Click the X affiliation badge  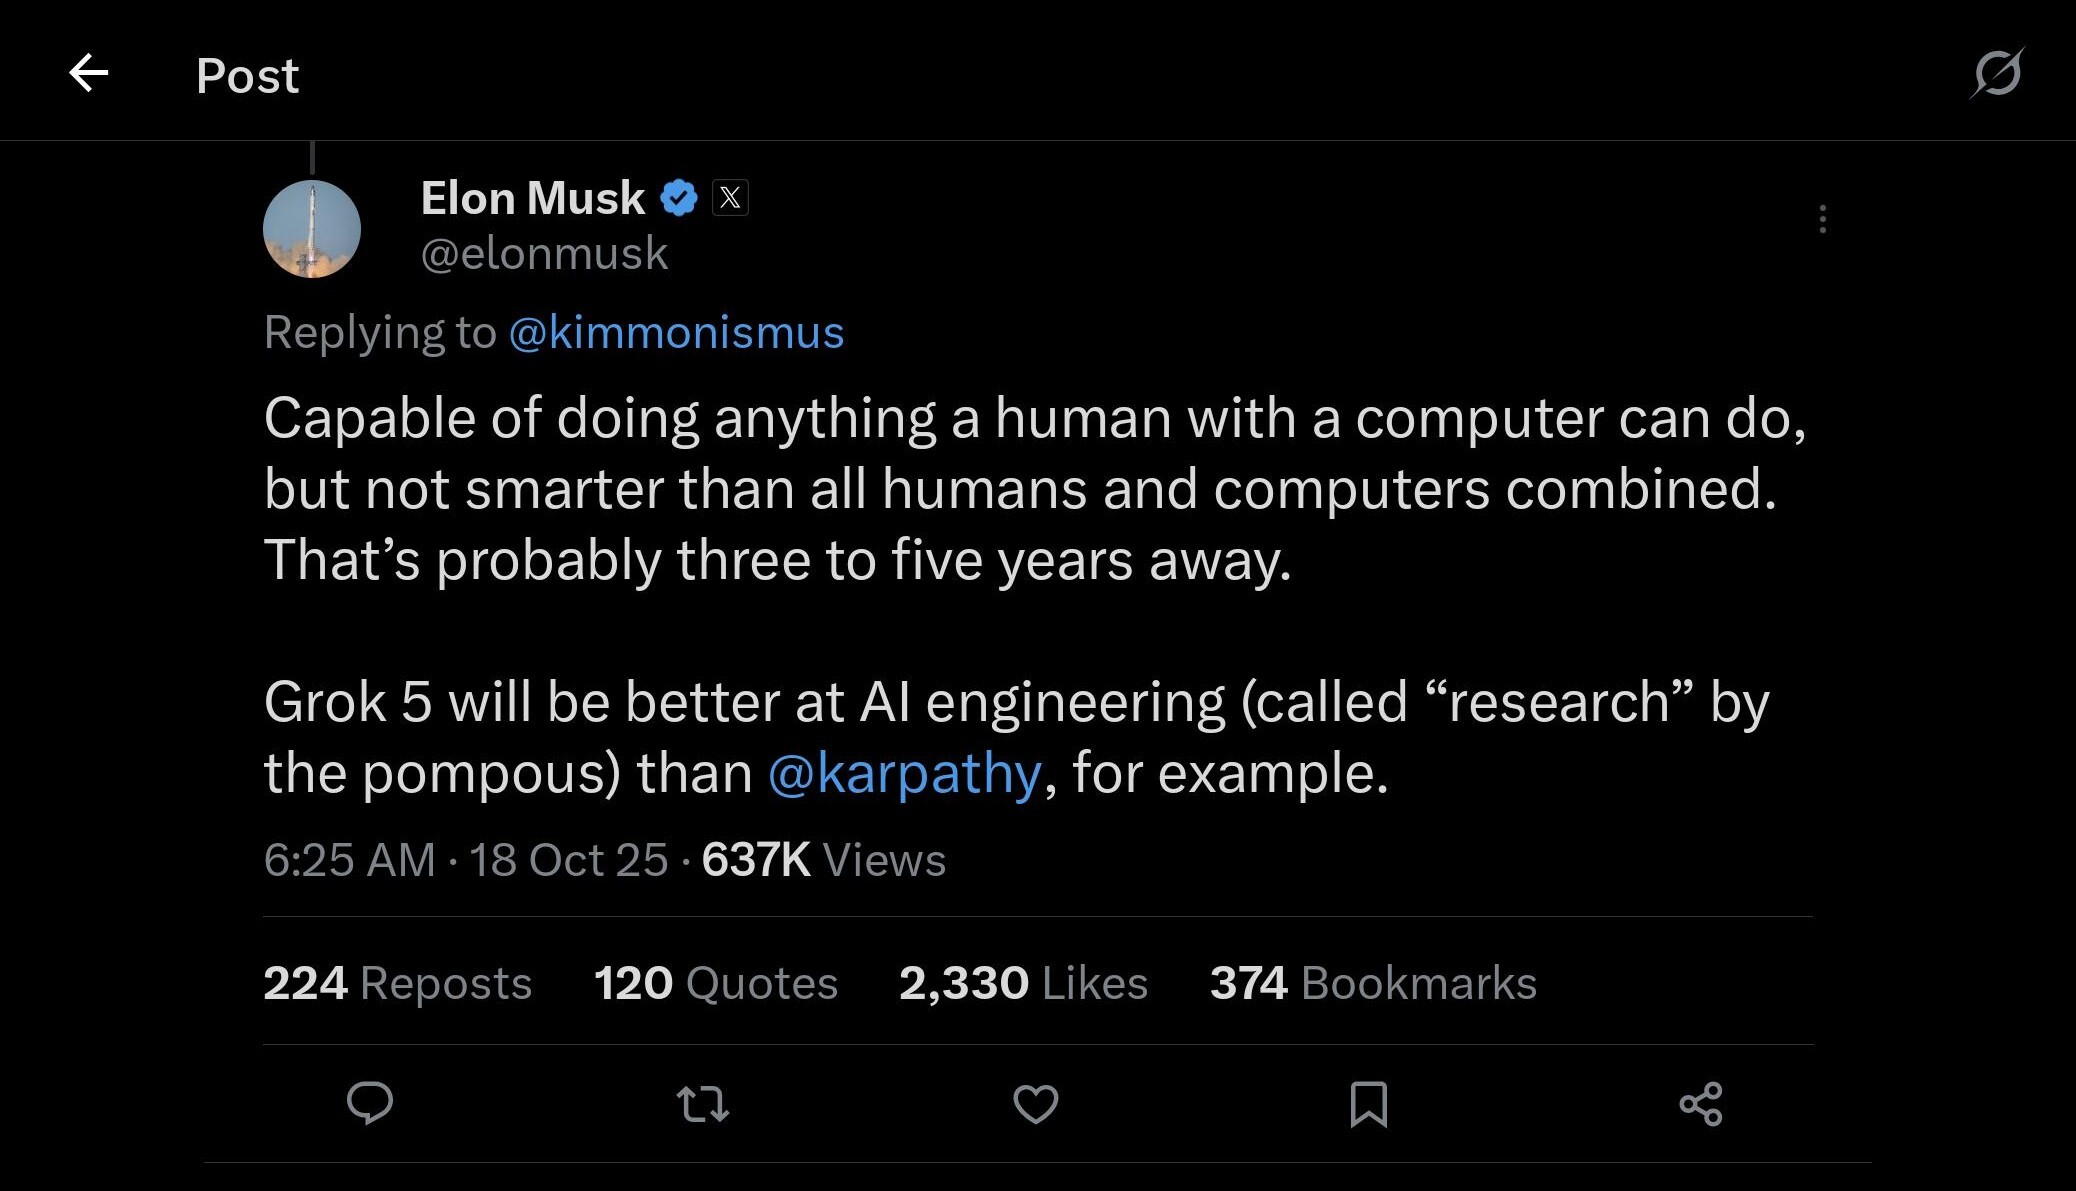click(730, 198)
